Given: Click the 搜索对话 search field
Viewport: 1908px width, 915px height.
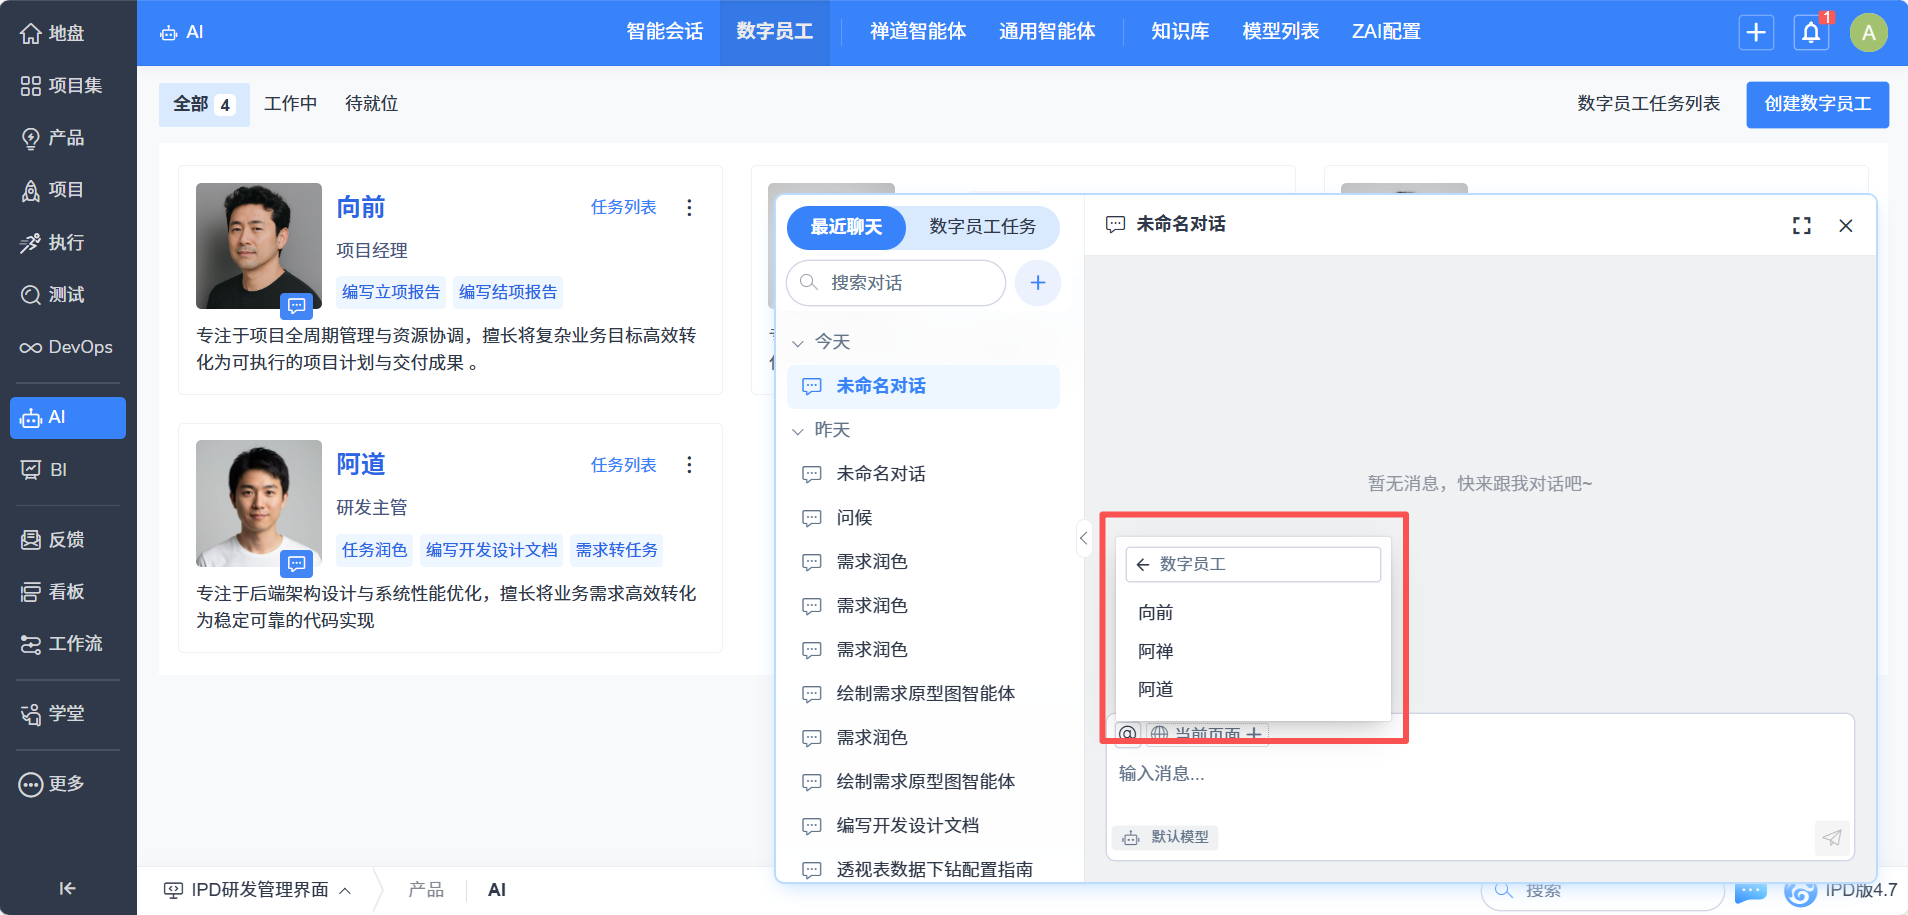Looking at the screenshot, I should click(905, 283).
